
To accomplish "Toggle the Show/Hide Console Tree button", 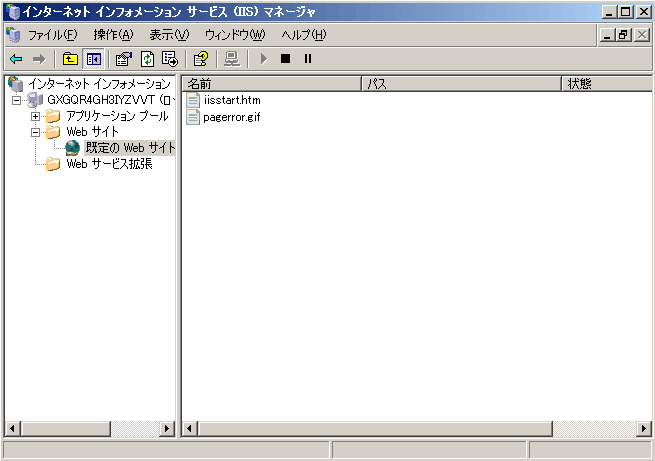I will tap(93, 59).
